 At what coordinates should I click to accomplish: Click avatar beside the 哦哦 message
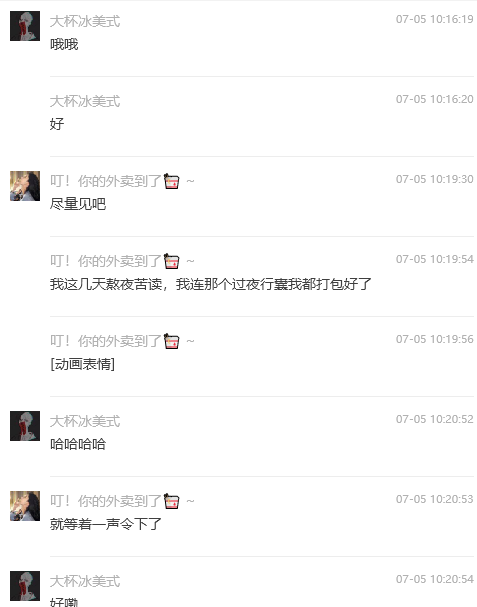coord(25,26)
